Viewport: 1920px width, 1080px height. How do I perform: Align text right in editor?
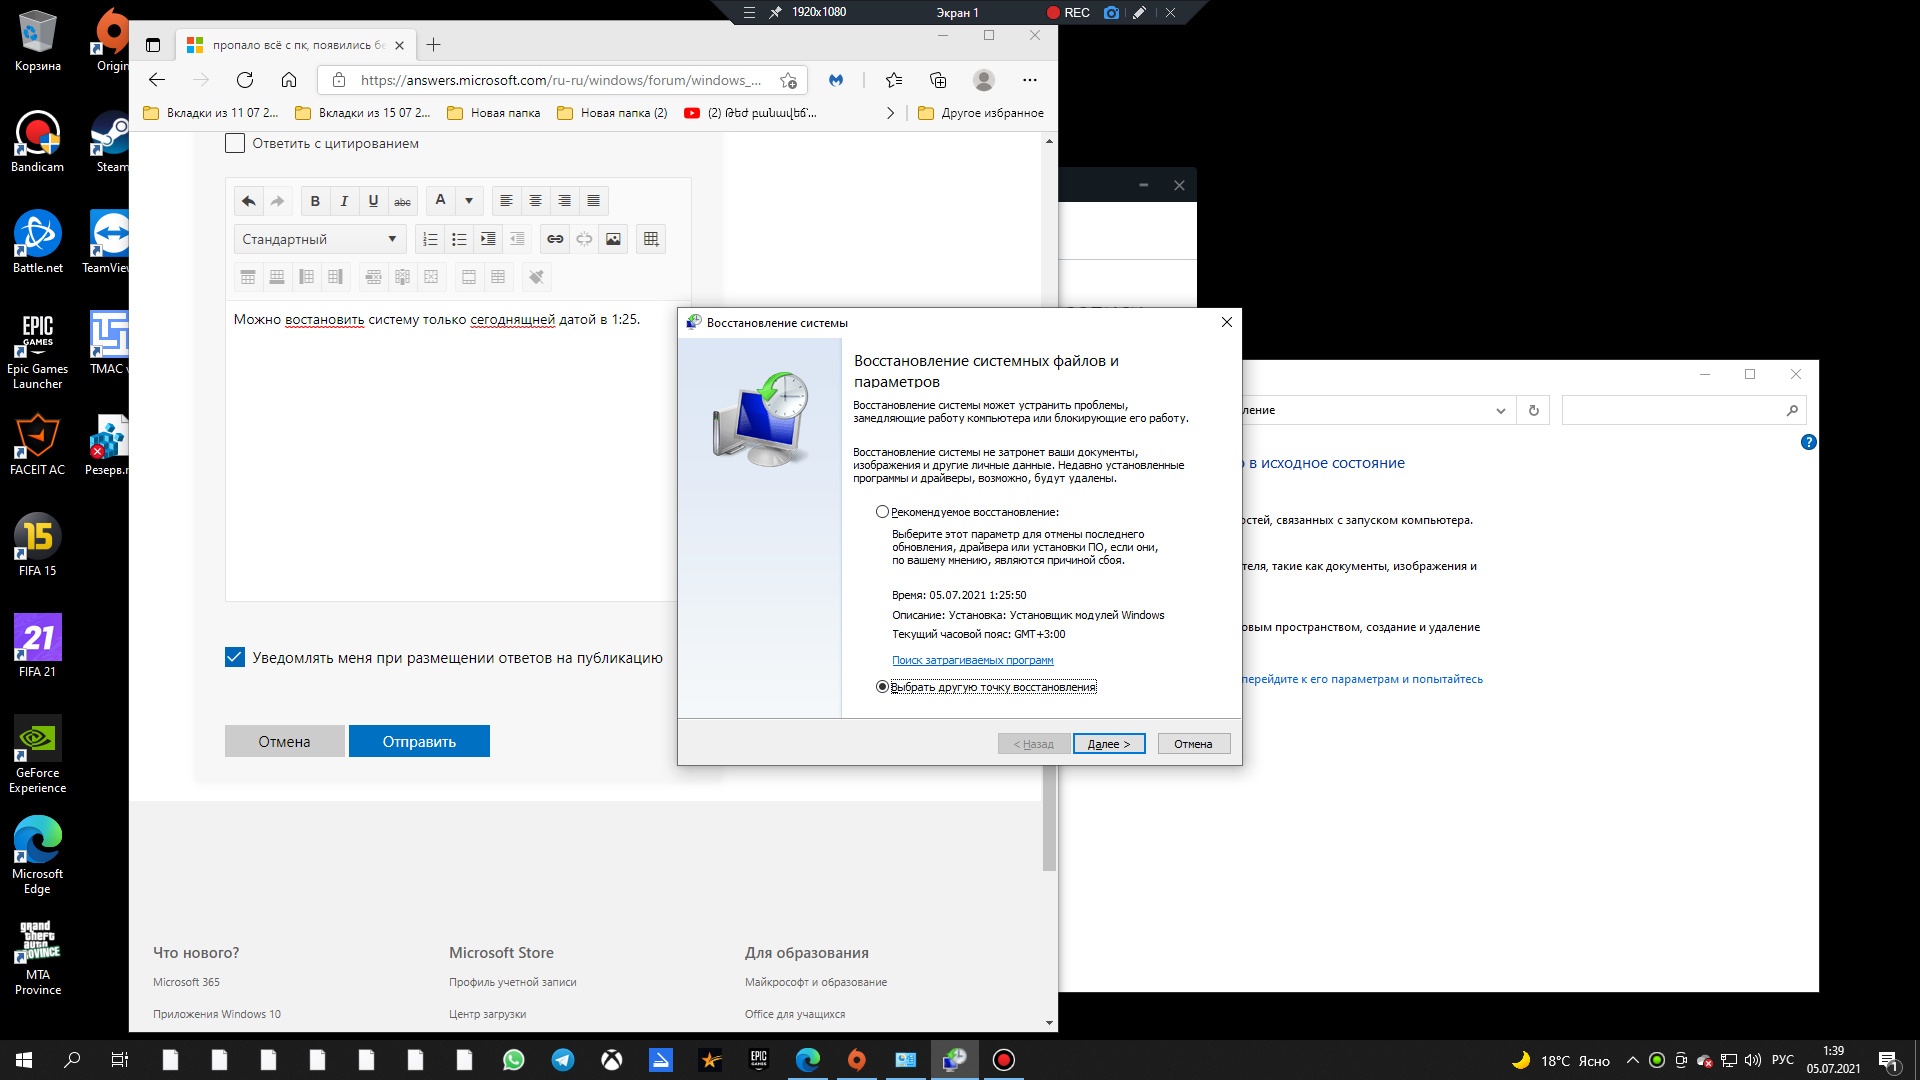click(x=564, y=201)
